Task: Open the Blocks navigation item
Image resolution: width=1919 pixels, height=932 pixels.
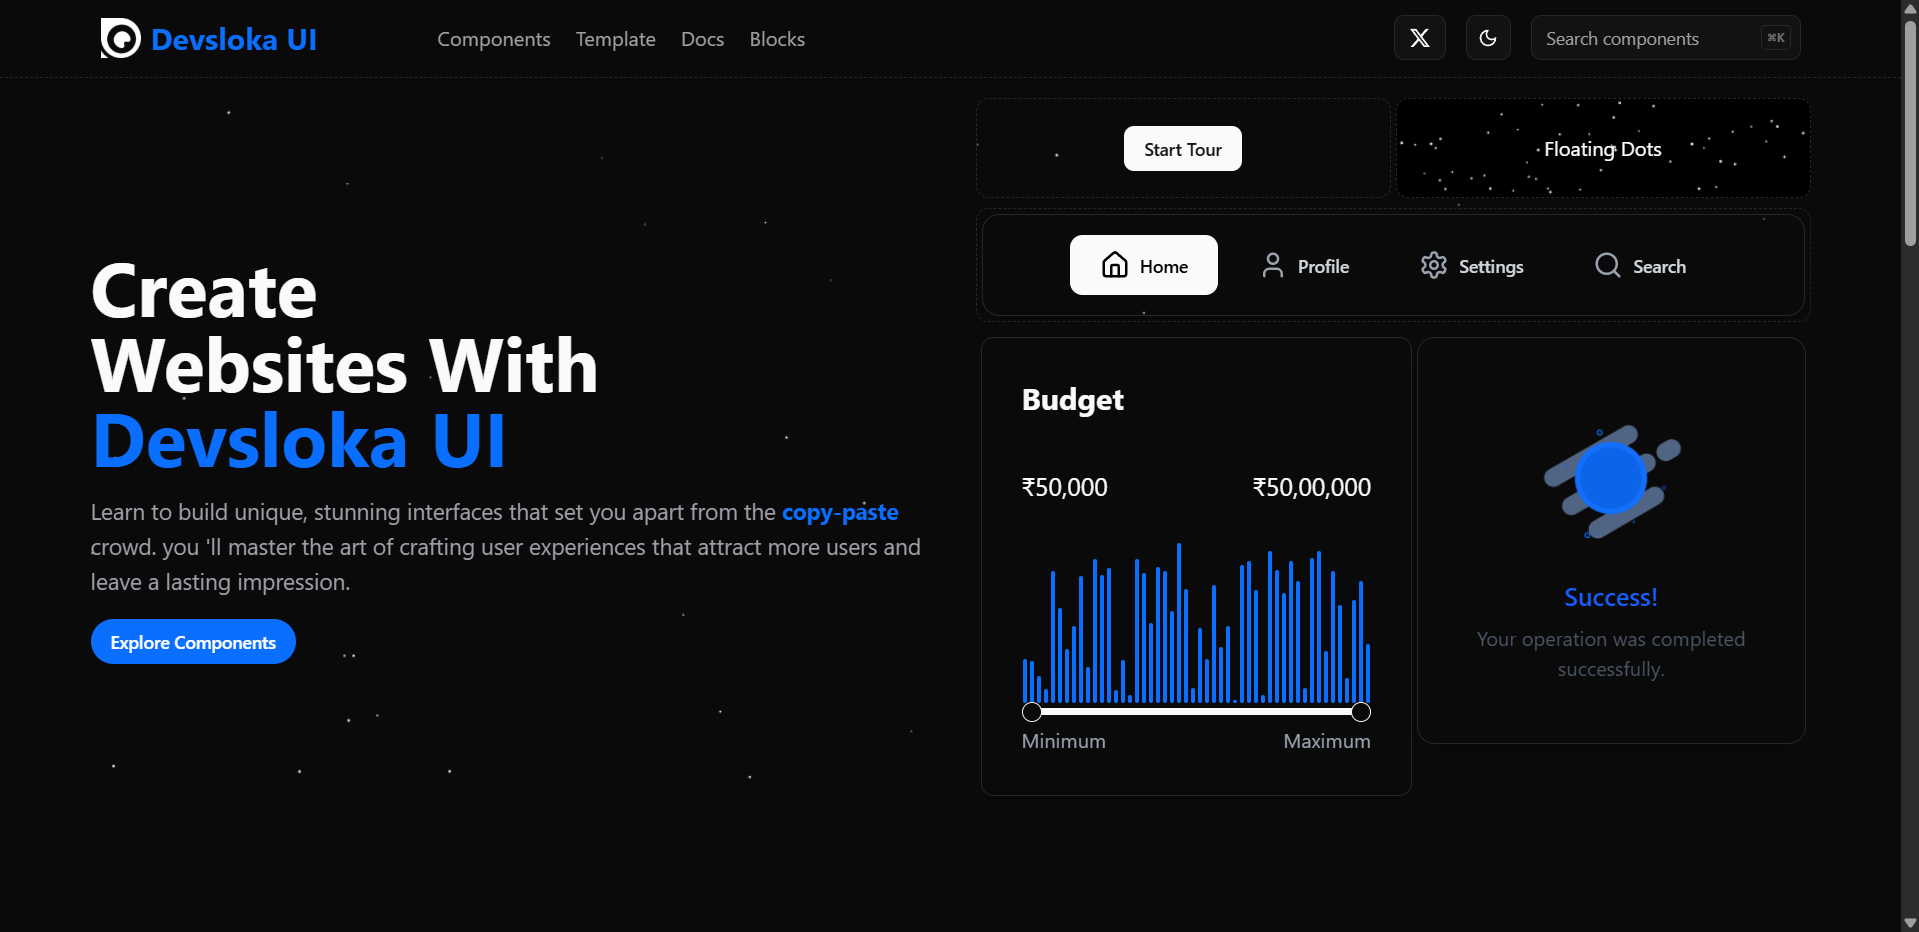Action: [x=776, y=39]
